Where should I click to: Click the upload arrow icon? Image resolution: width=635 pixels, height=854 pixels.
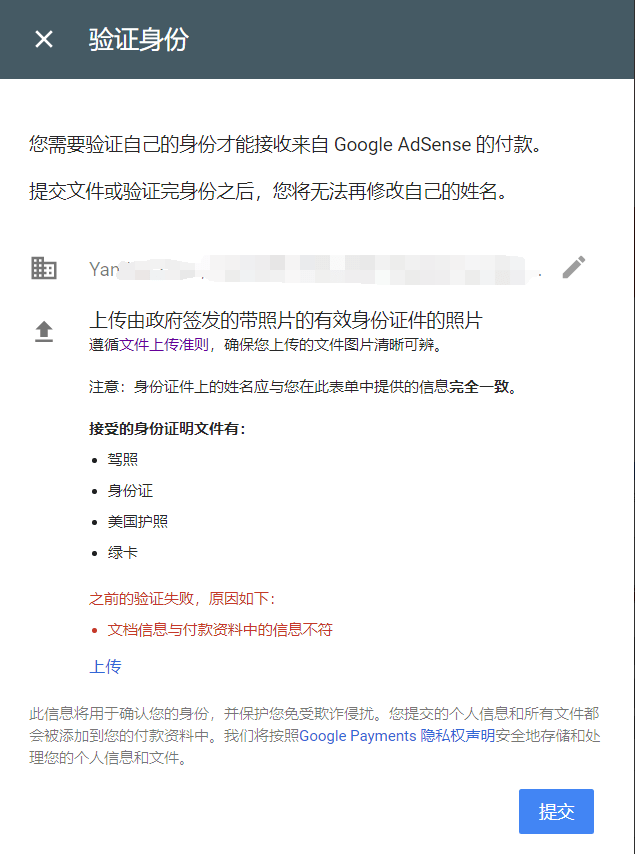point(44,331)
